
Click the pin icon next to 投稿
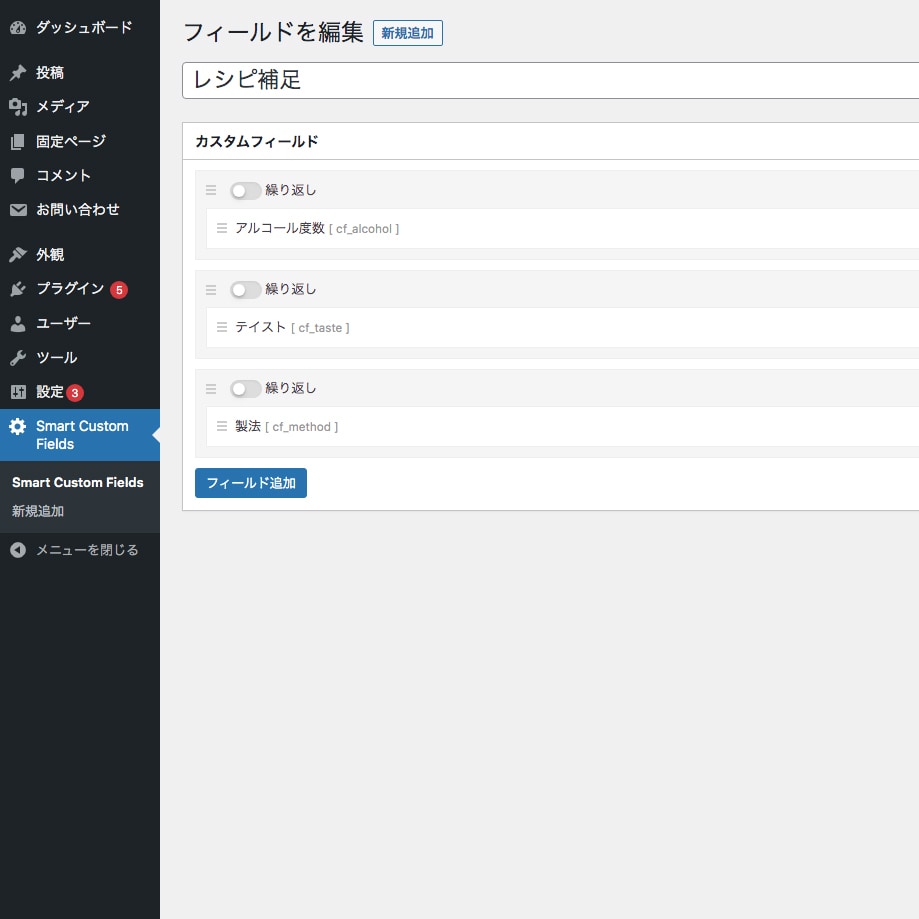pyautogui.click(x=18, y=73)
